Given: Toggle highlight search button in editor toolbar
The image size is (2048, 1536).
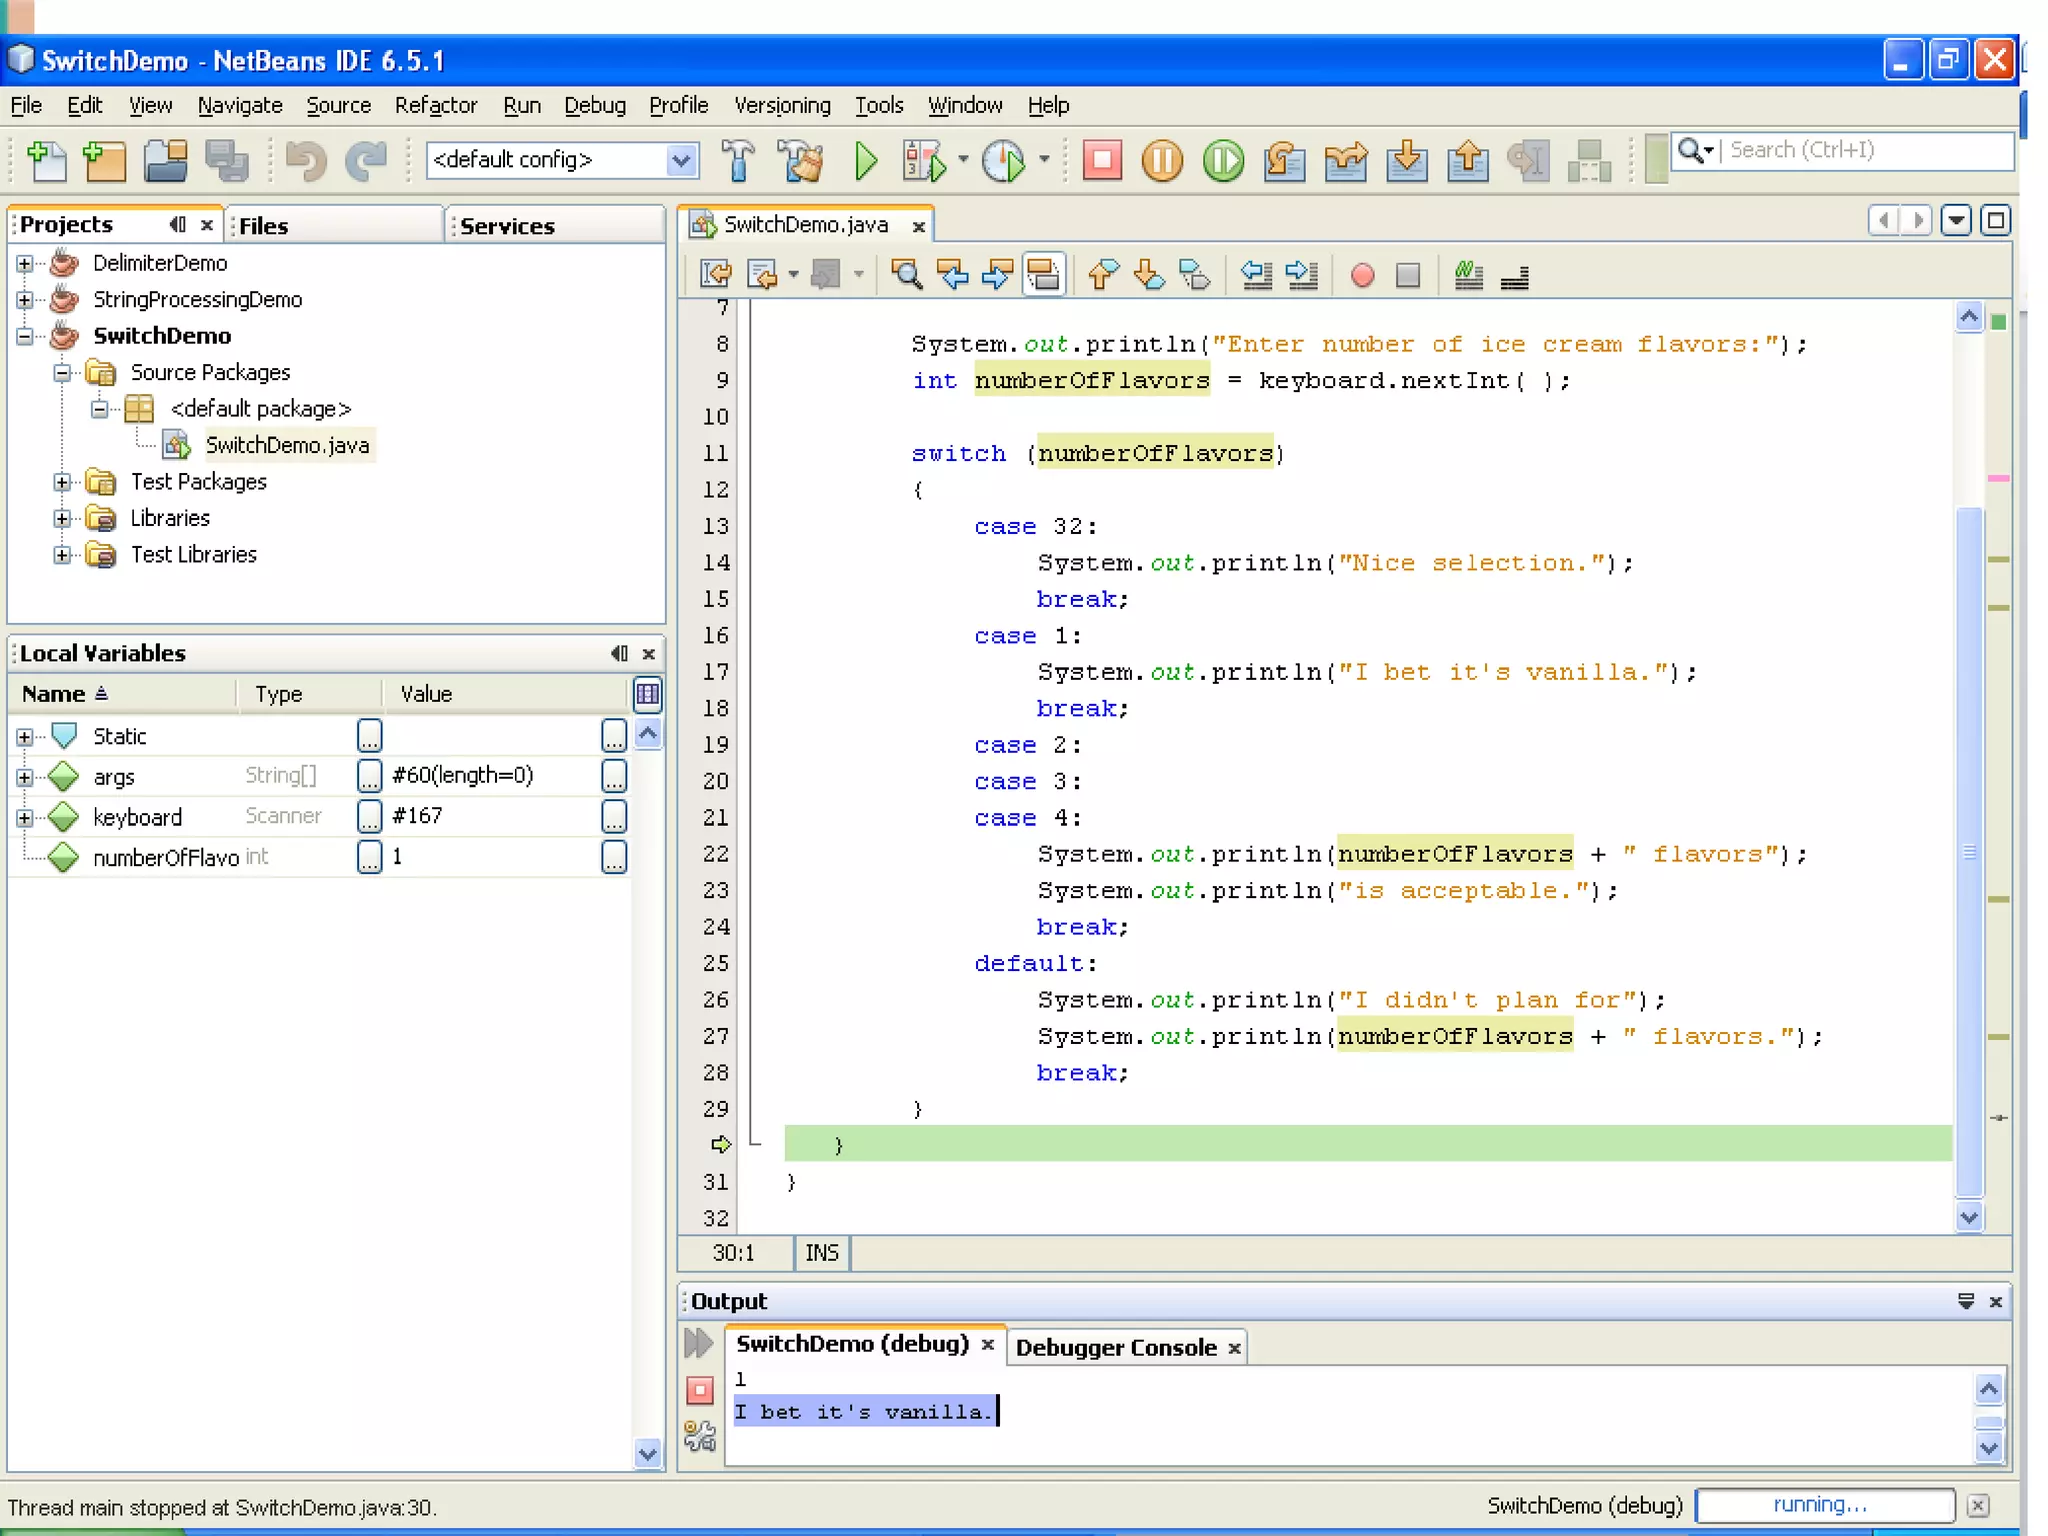Looking at the screenshot, I should tap(1043, 275).
